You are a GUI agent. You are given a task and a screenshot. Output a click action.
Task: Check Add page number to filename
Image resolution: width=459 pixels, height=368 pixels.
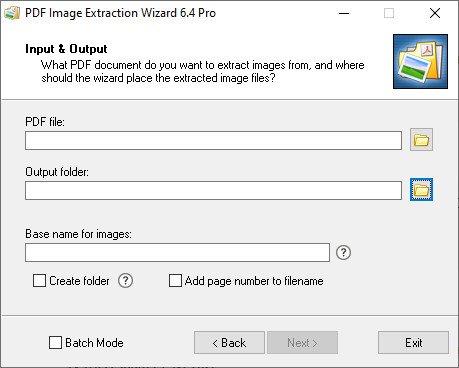pyautogui.click(x=175, y=281)
